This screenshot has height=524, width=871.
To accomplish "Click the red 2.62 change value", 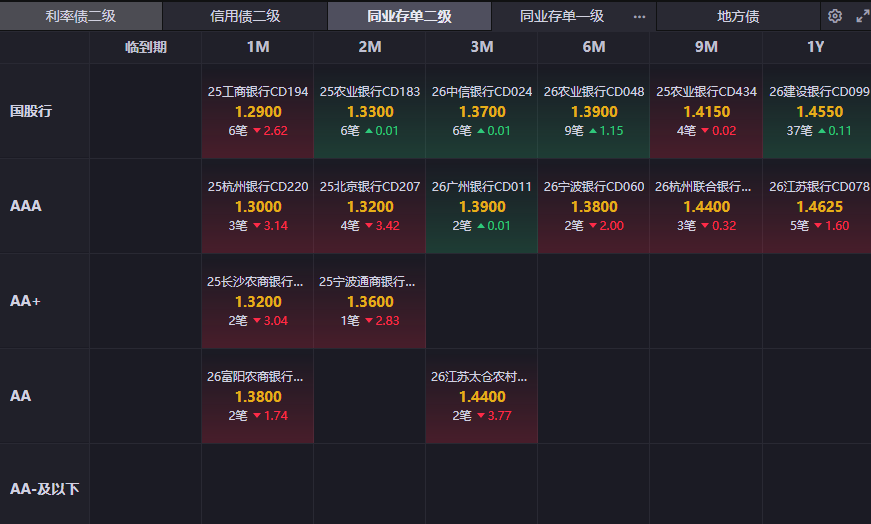I will [x=276, y=131].
